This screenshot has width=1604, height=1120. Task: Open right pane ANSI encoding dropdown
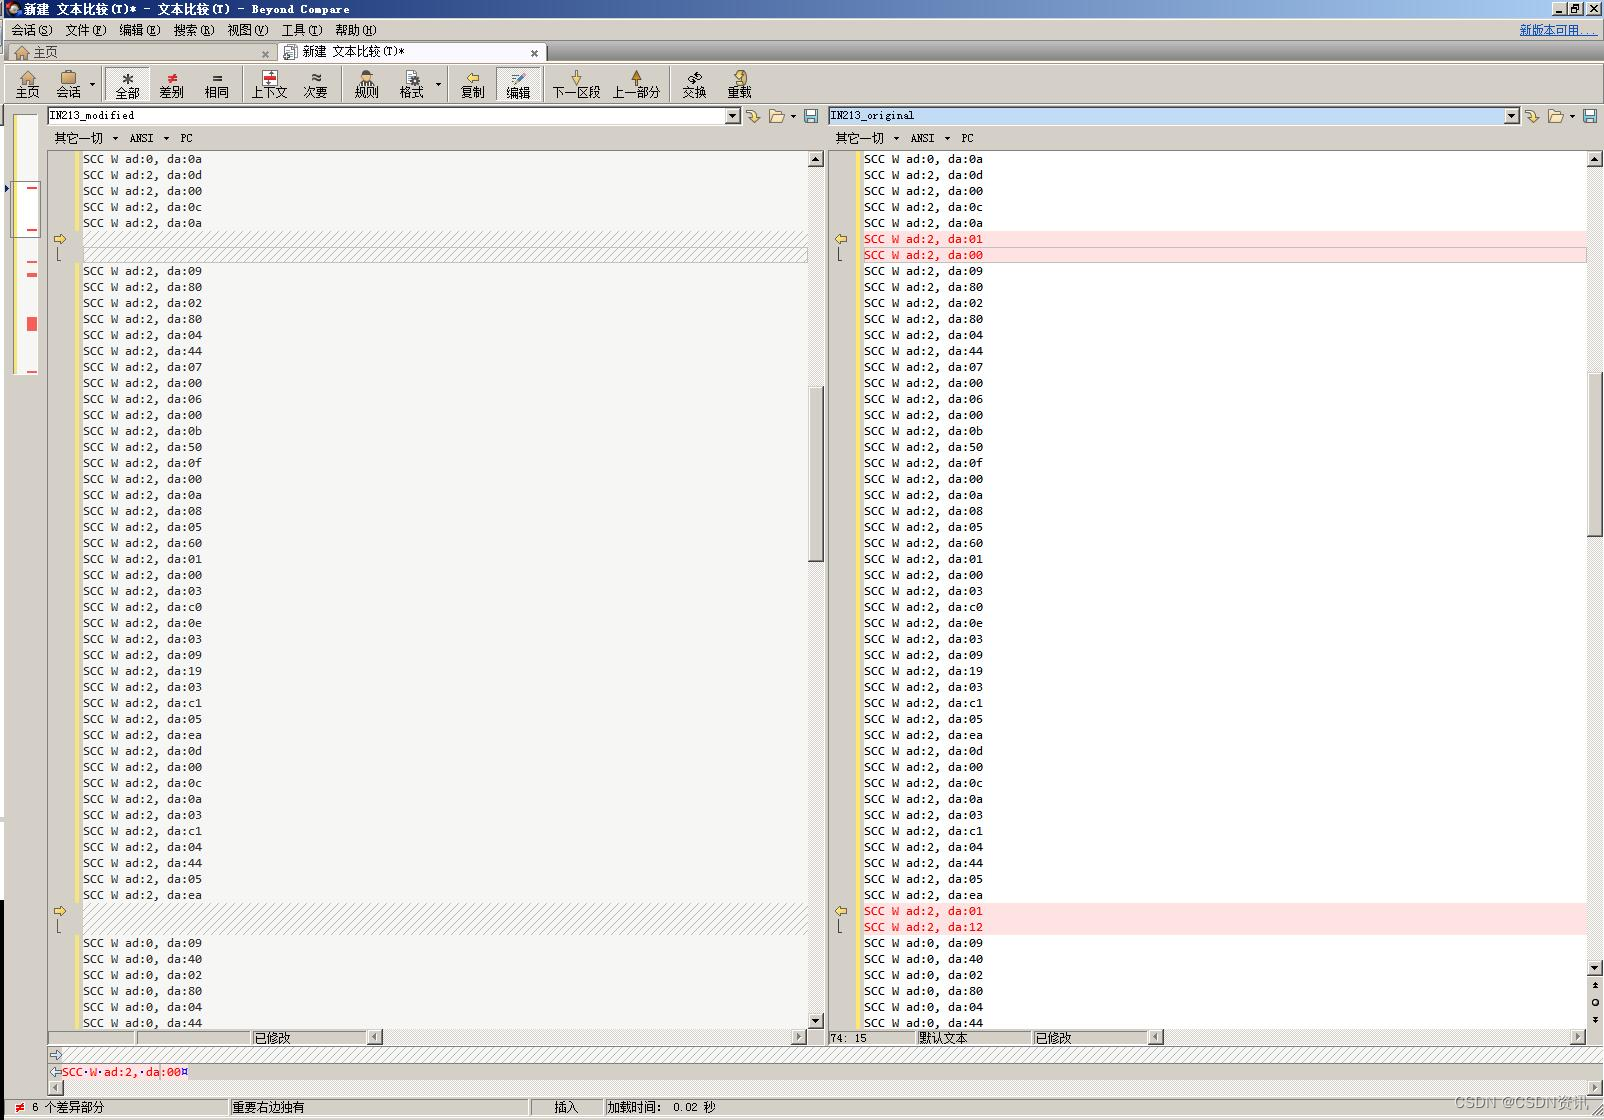[x=929, y=138]
